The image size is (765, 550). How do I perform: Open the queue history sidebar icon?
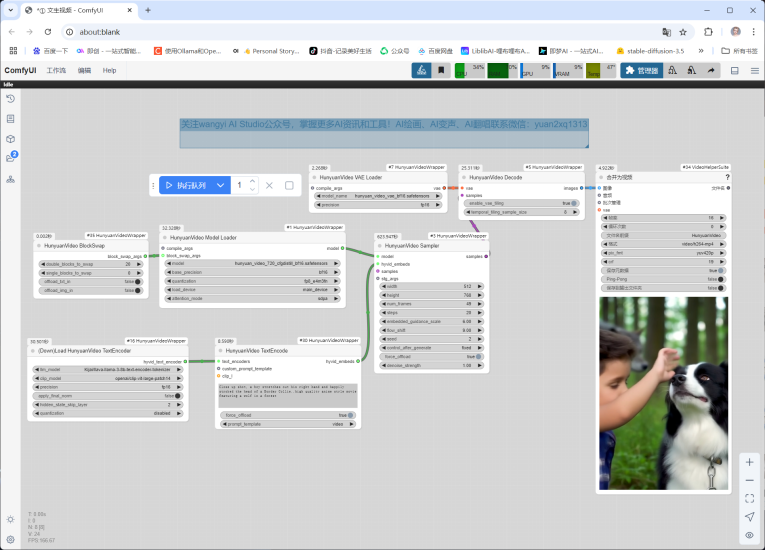tap(10, 100)
